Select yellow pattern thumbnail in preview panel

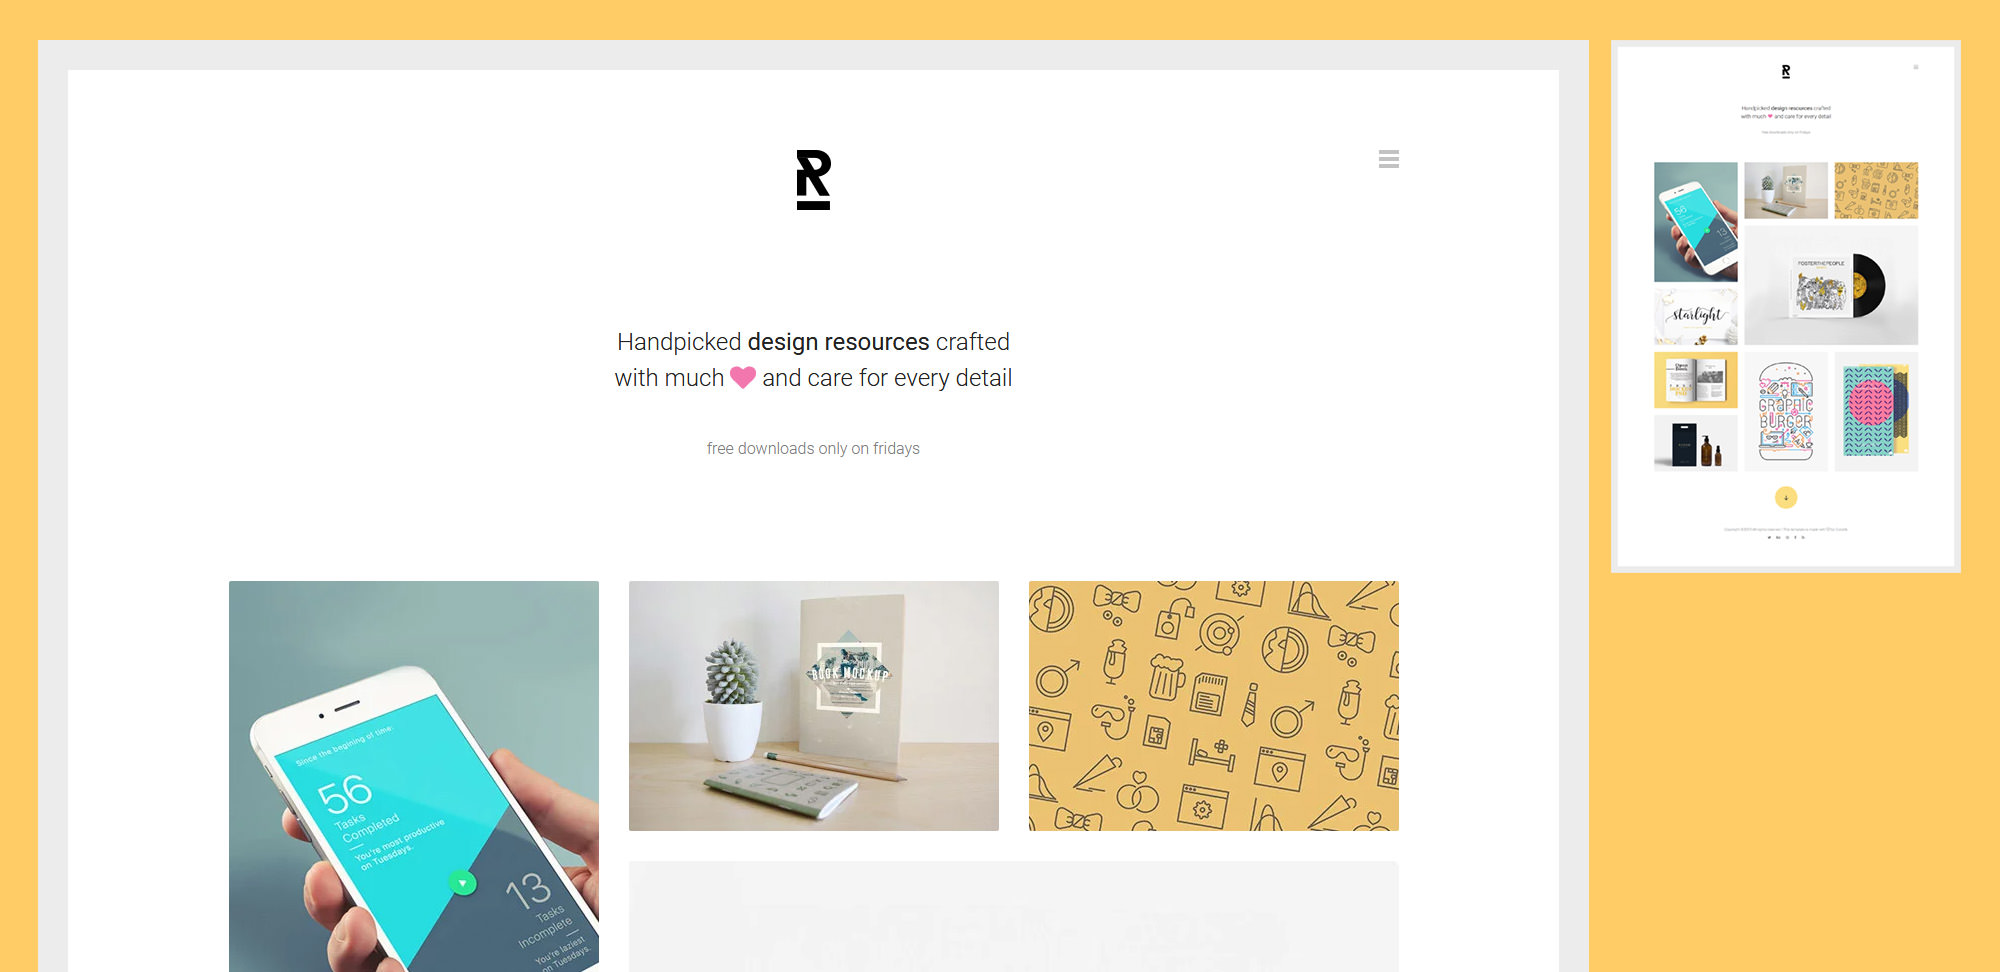tap(1876, 190)
